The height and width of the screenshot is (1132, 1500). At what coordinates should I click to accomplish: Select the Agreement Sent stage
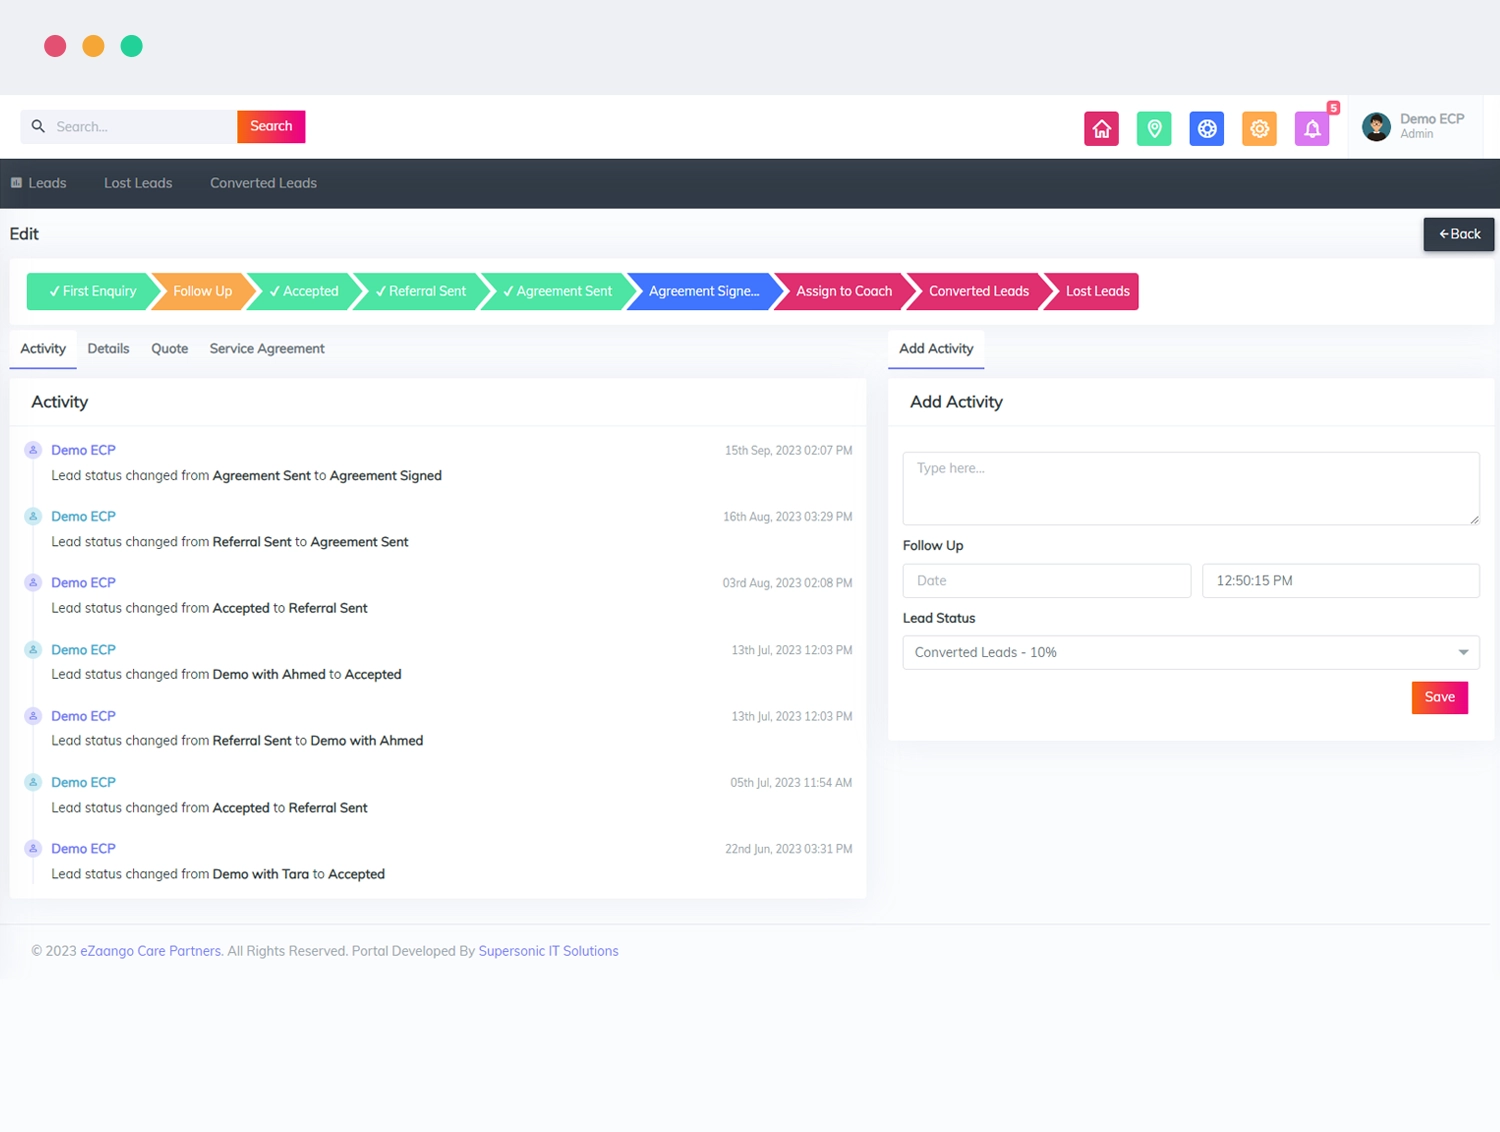point(557,291)
